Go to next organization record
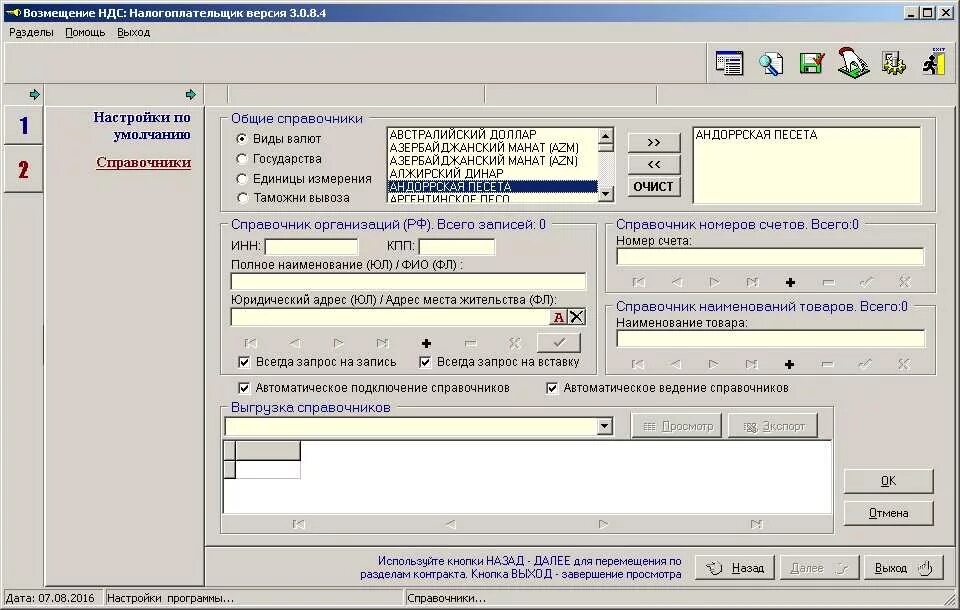The image size is (960, 610). point(339,343)
